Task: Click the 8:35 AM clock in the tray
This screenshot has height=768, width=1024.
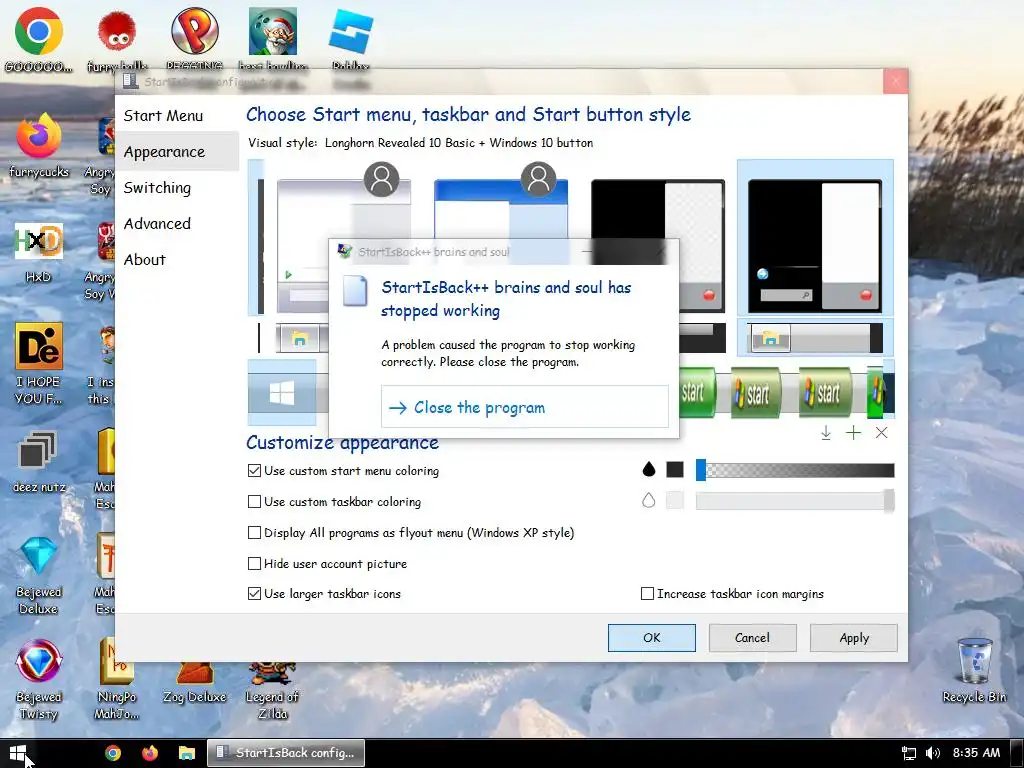Action: [x=976, y=753]
